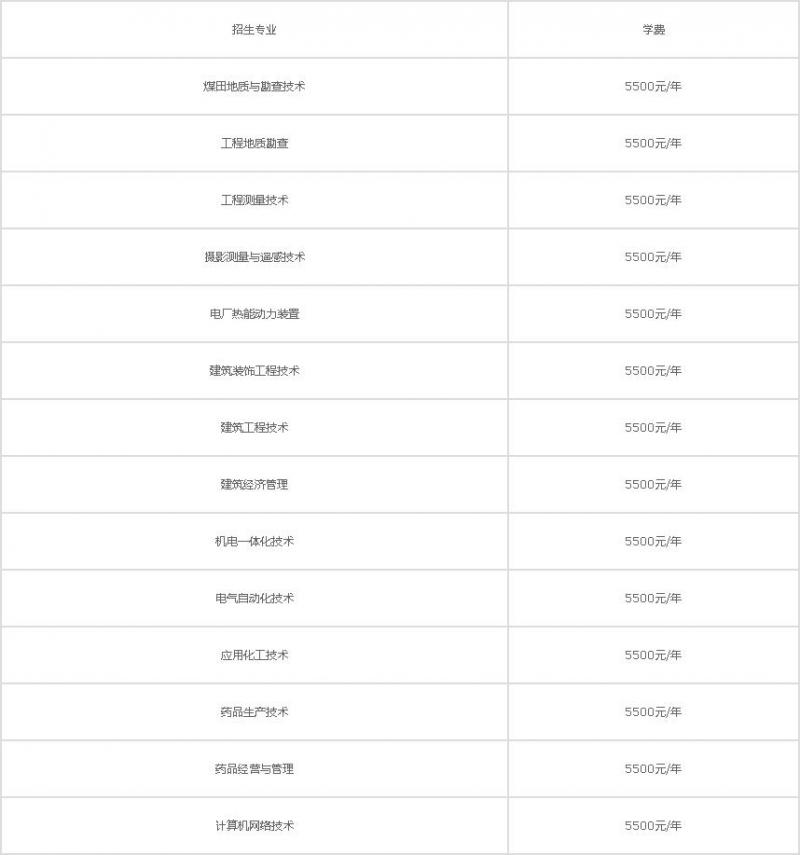800x855 pixels.
Task: Select the 应用化工技术 table cell
Action: (254, 656)
